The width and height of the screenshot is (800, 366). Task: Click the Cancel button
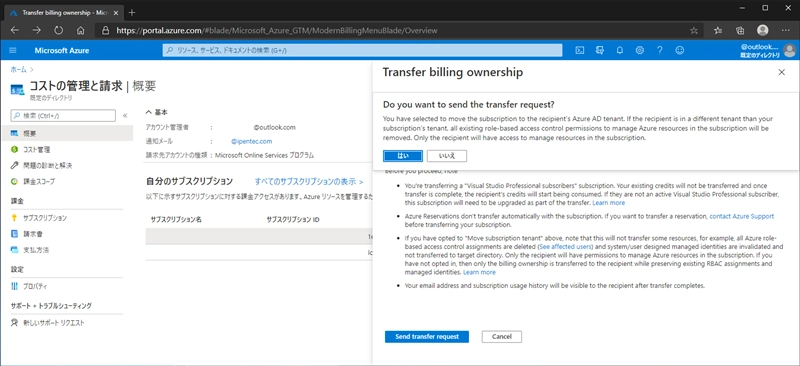(x=502, y=337)
